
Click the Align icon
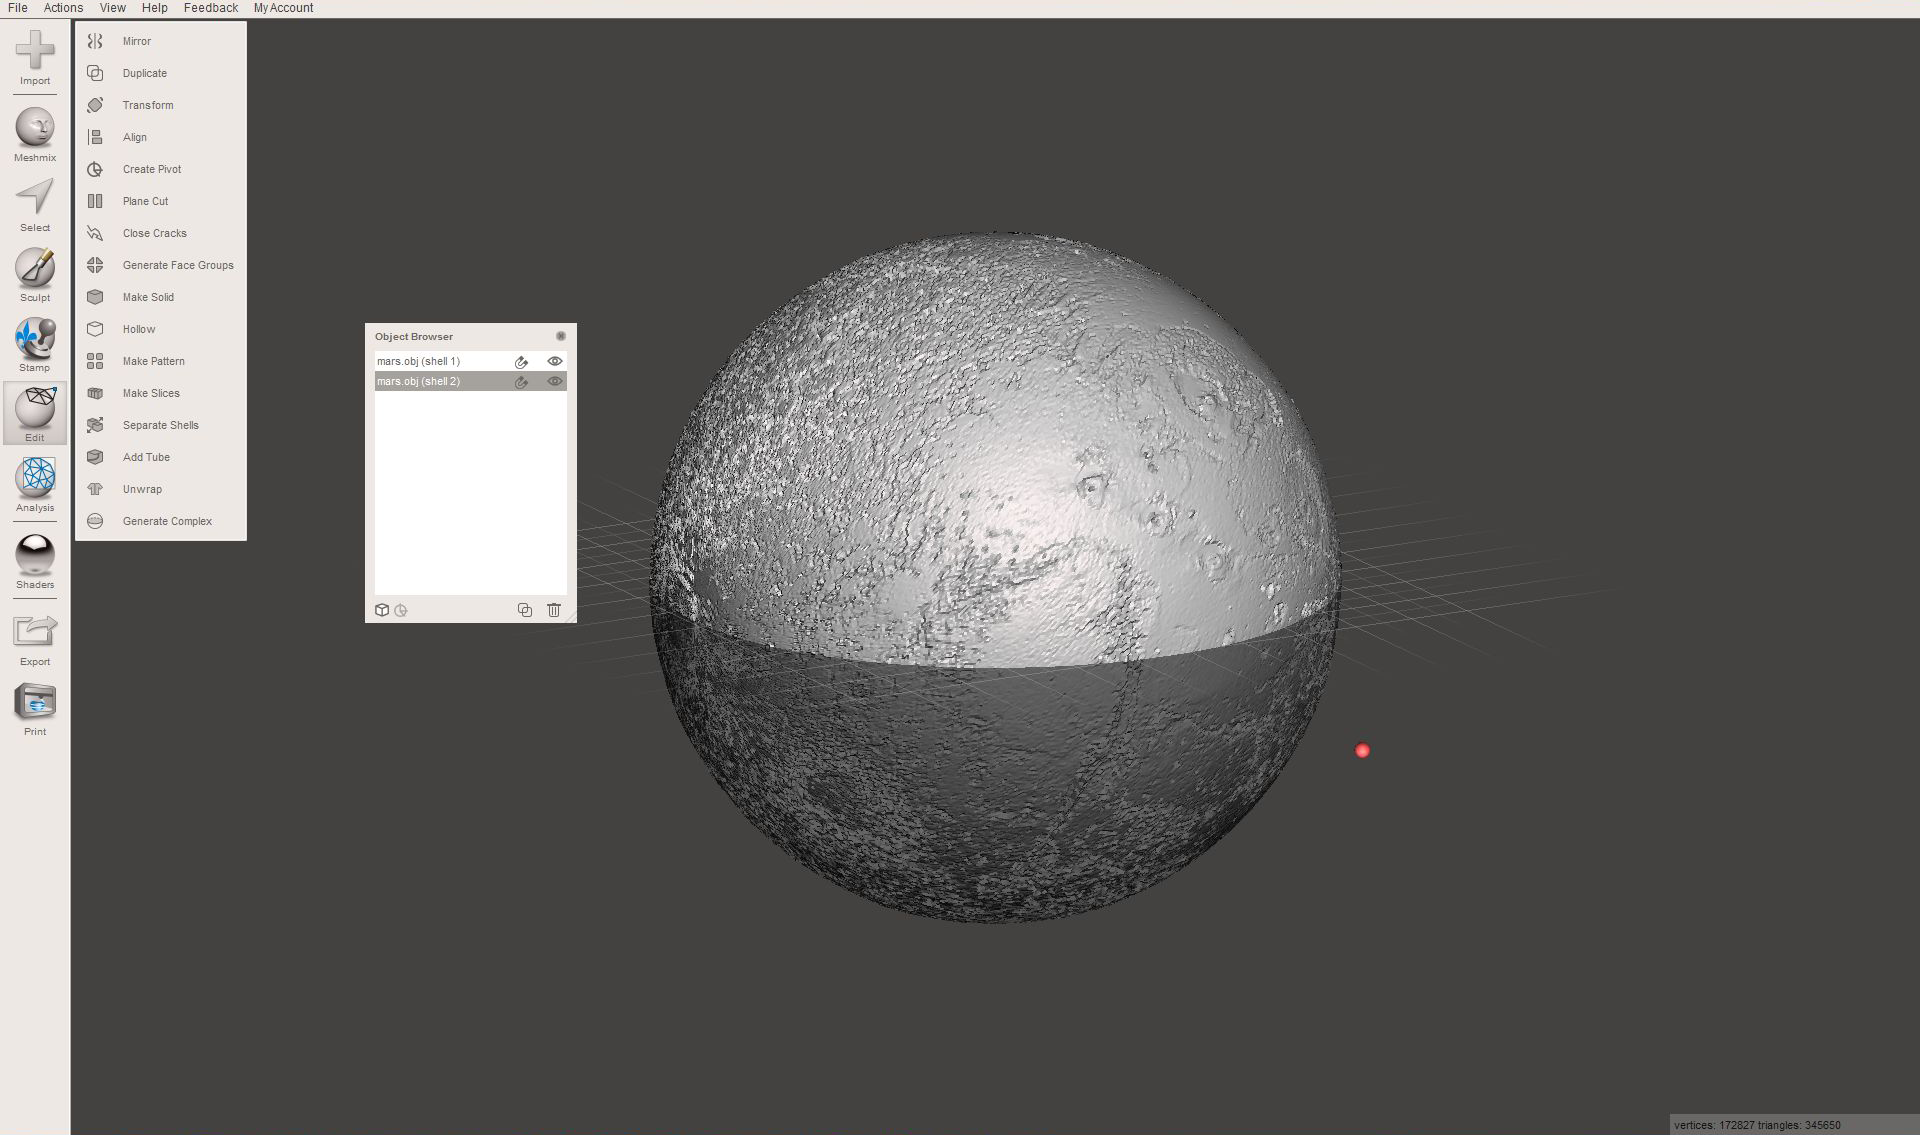coord(95,137)
